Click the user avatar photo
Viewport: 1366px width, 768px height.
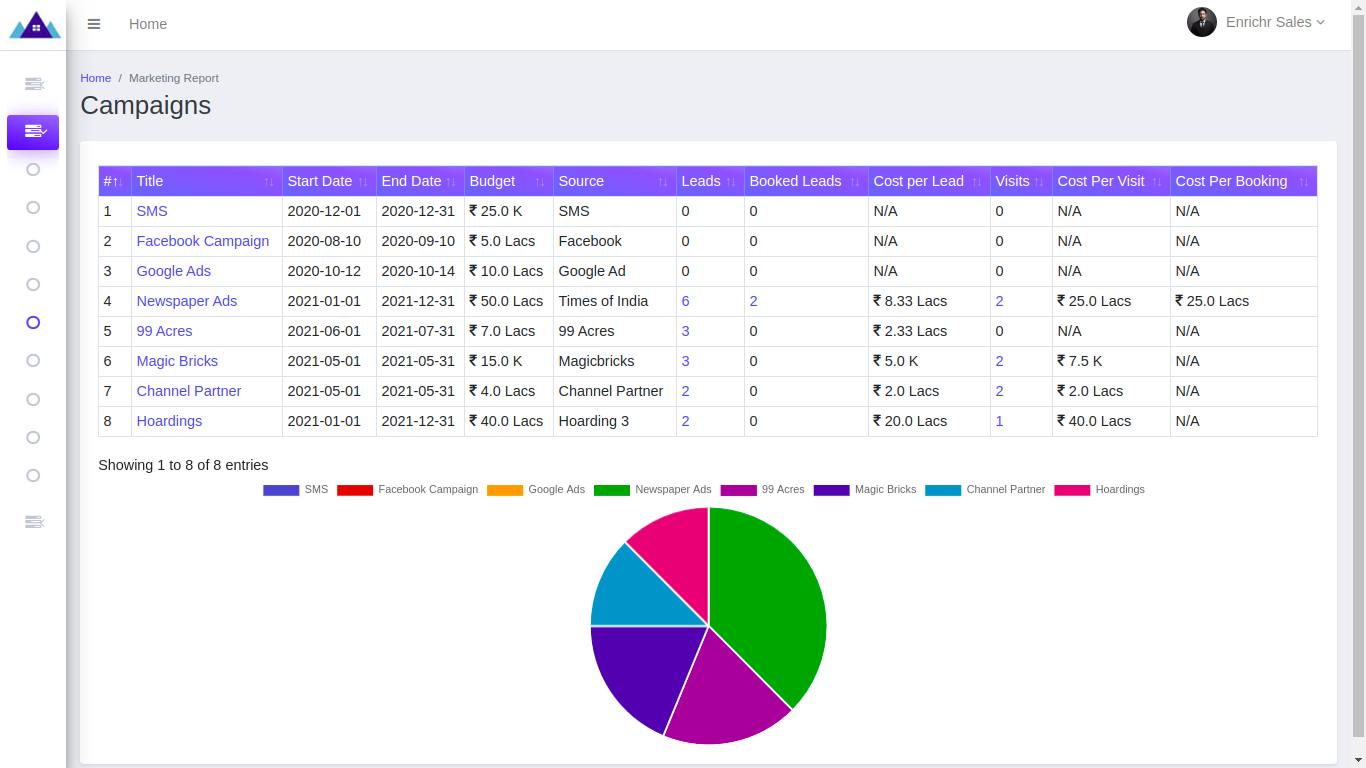[x=1202, y=22]
